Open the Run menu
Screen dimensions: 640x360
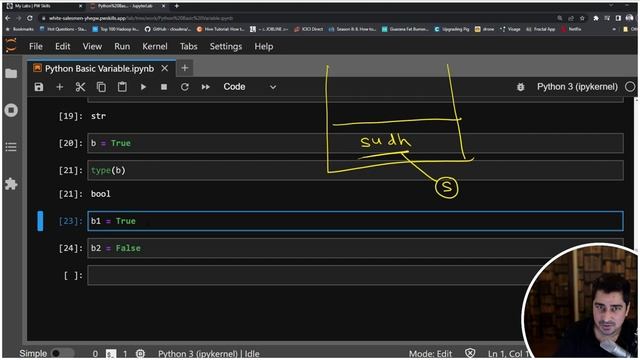pyautogui.click(x=122, y=47)
